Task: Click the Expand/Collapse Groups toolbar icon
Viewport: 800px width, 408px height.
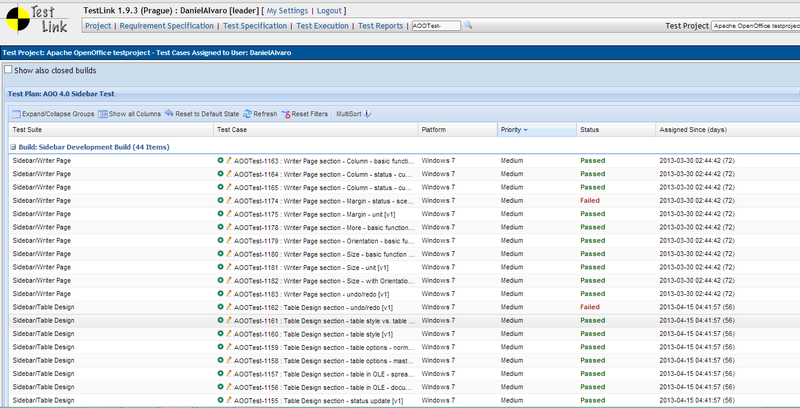Action: tap(17, 114)
